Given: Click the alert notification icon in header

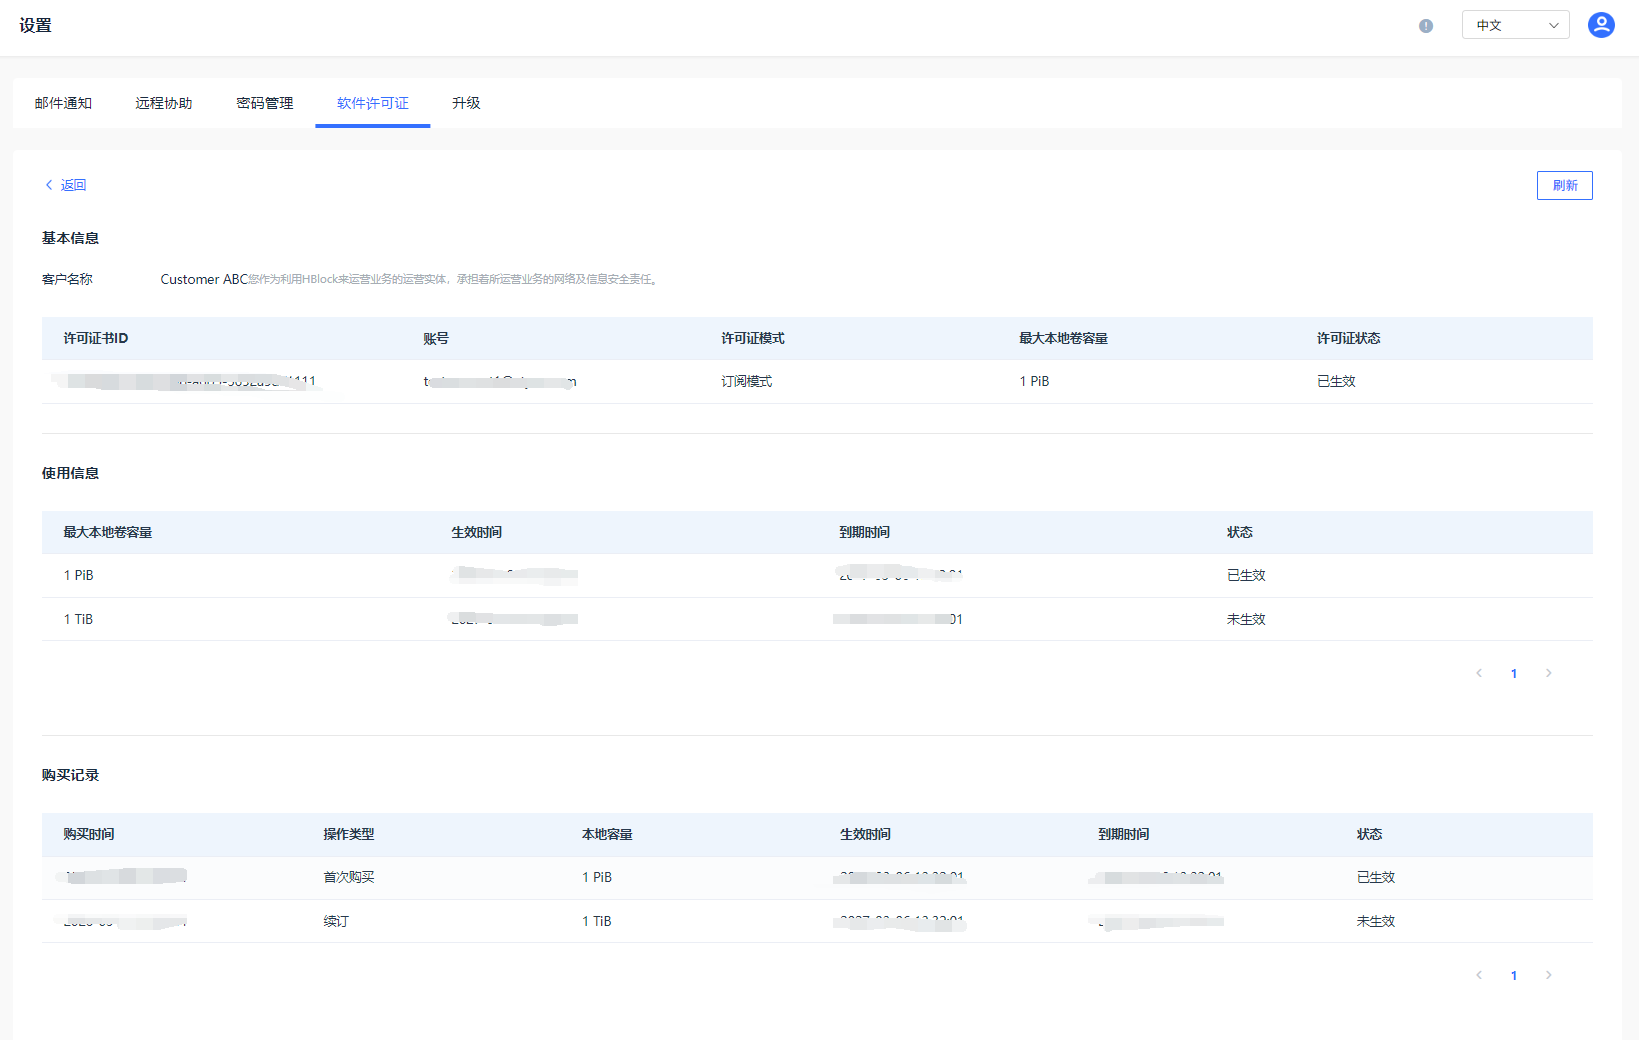Looking at the screenshot, I should coord(1426,26).
